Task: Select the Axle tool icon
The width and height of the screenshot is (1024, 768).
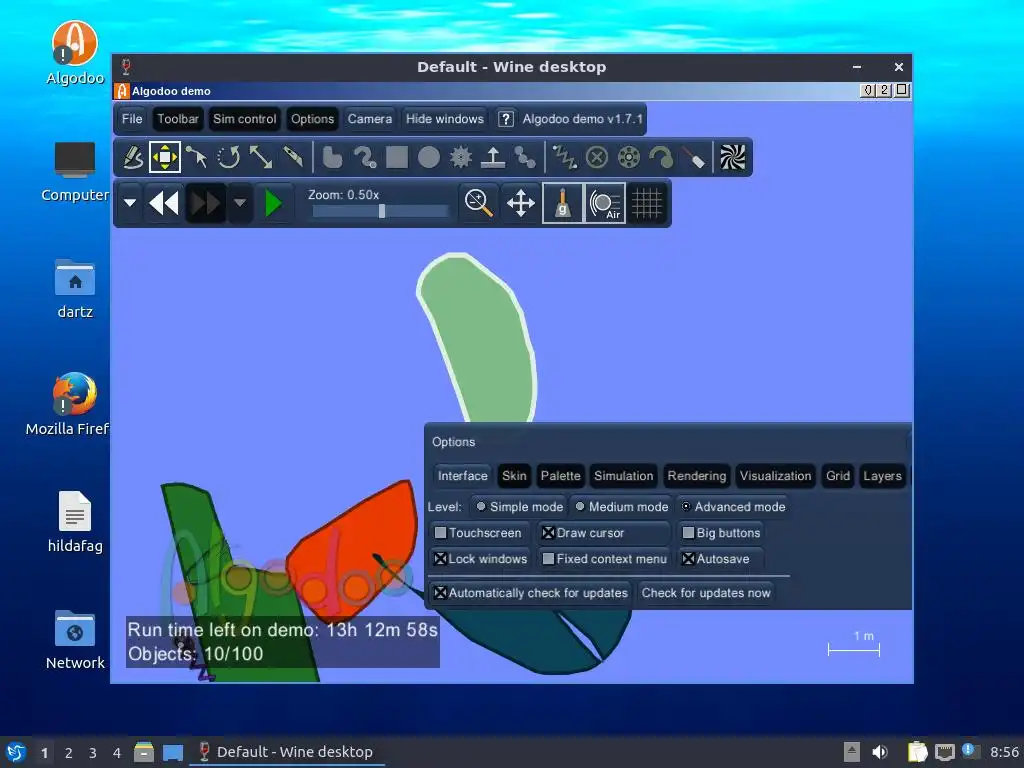Action: [628, 157]
